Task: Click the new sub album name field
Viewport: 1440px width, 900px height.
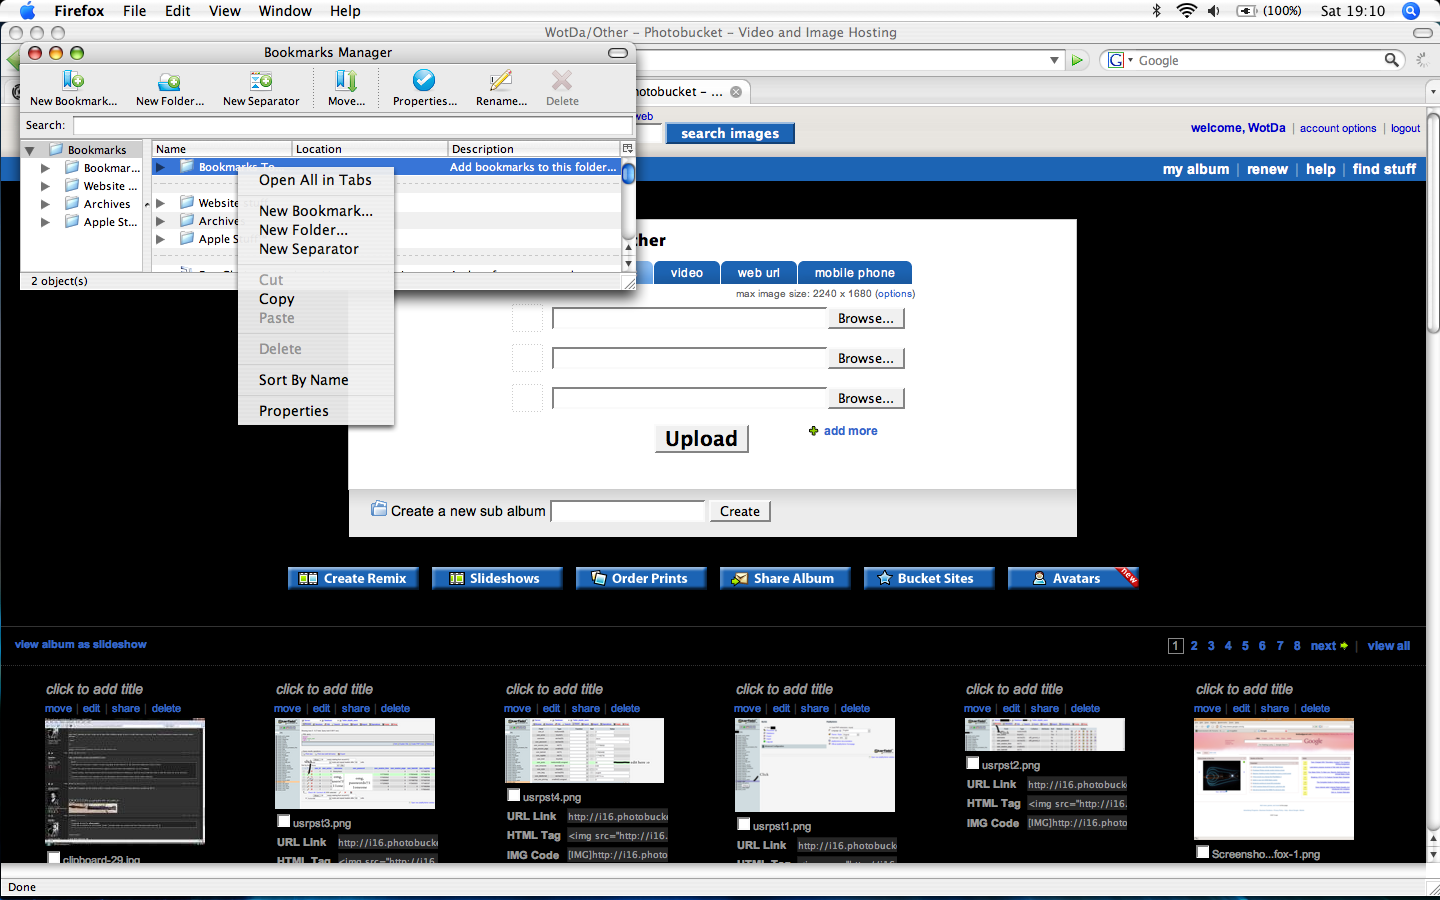Action: (x=628, y=511)
